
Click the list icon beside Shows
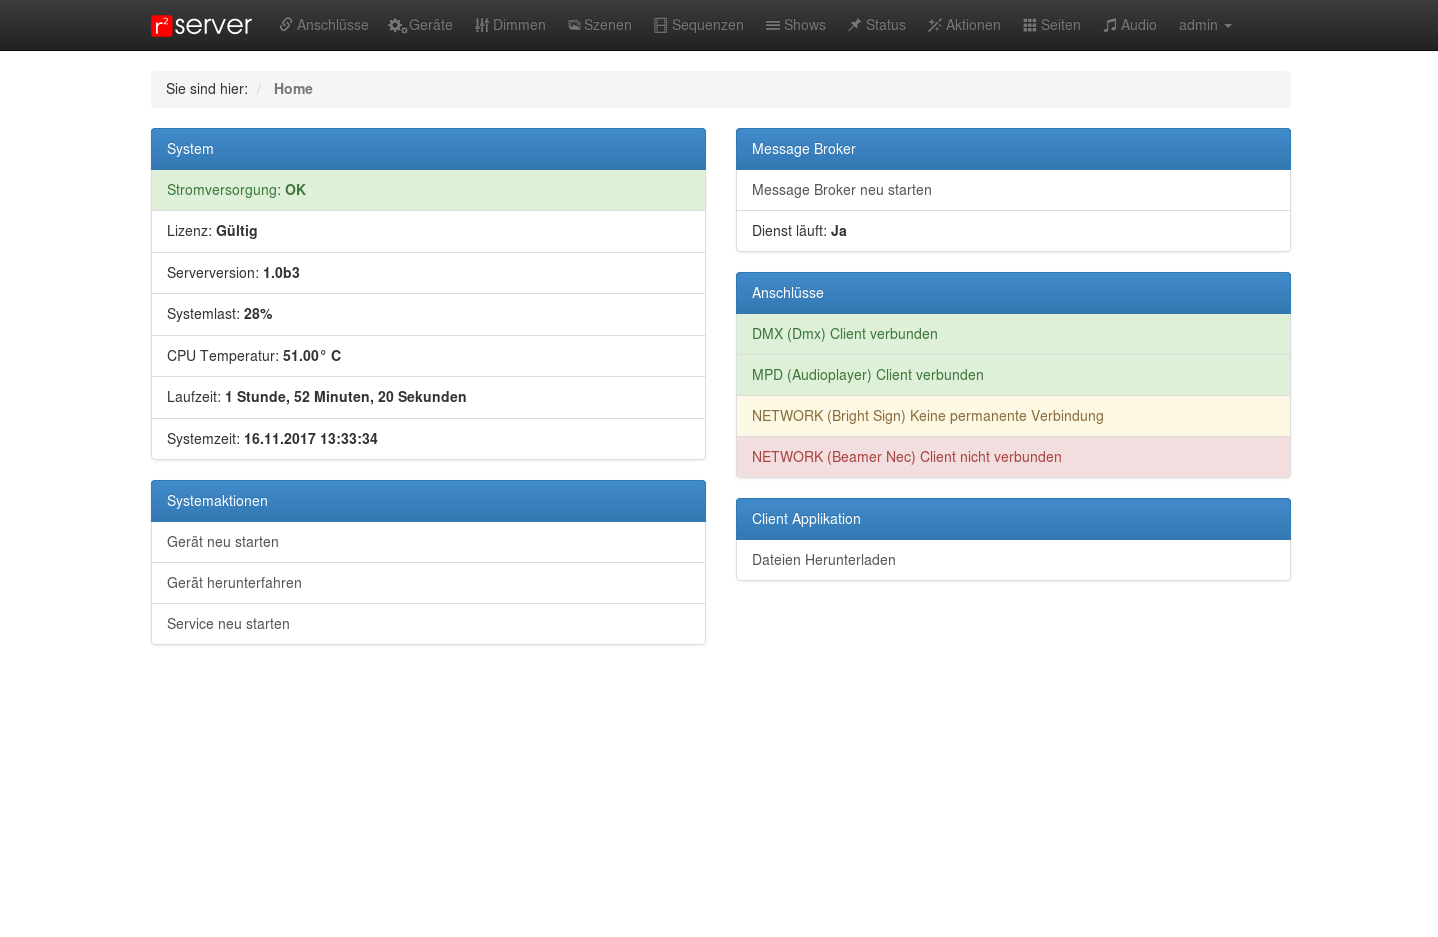pyautogui.click(x=773, y=25)
